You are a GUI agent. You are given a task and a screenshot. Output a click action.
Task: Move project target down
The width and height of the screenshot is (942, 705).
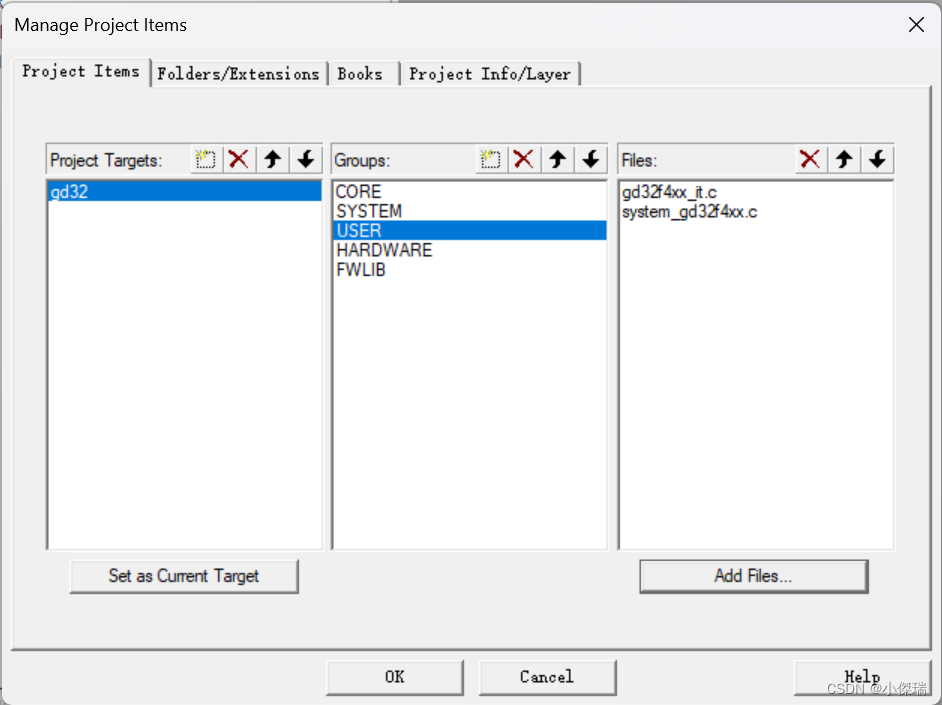(x=306, y=160)
